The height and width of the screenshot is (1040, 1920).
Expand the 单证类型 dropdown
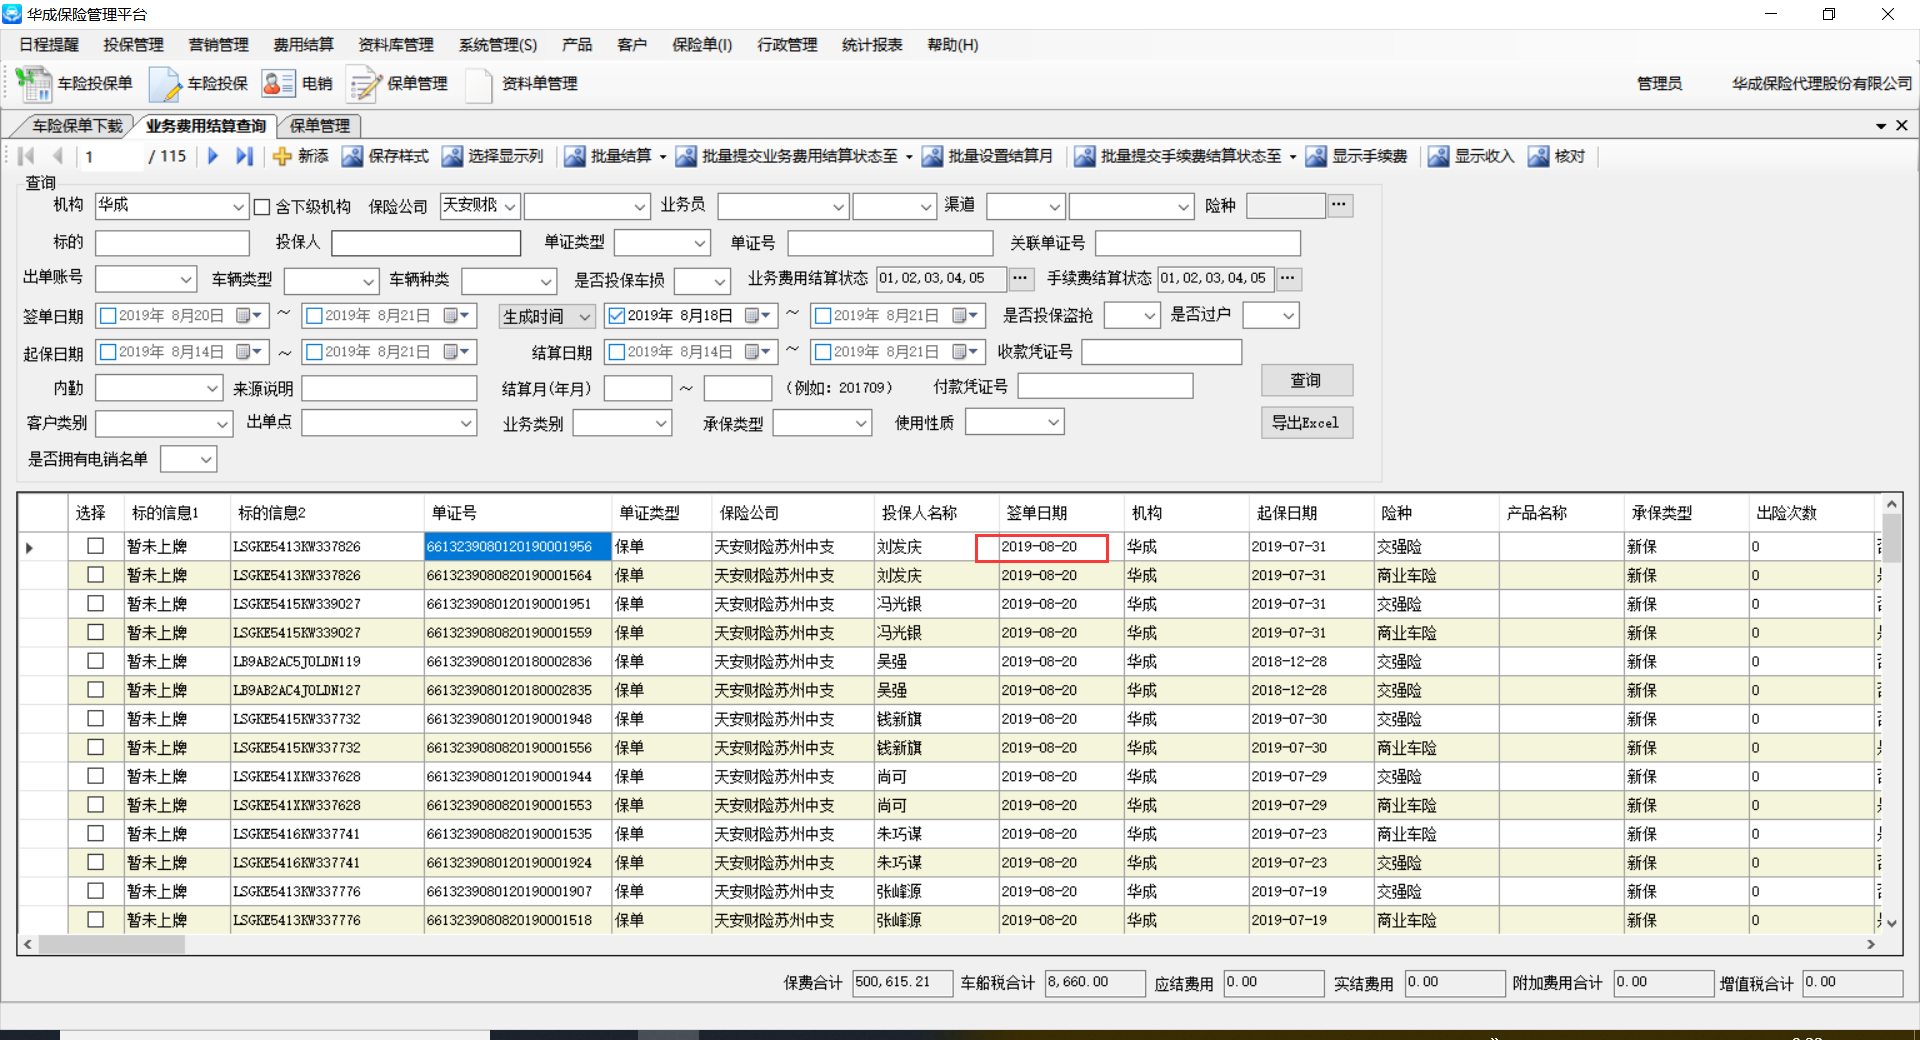(699, 243)
